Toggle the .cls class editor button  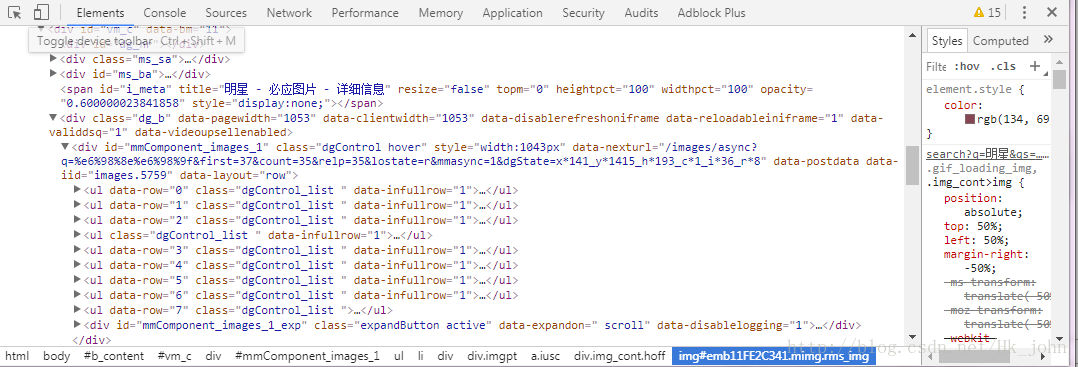[x=1003, y=66]
